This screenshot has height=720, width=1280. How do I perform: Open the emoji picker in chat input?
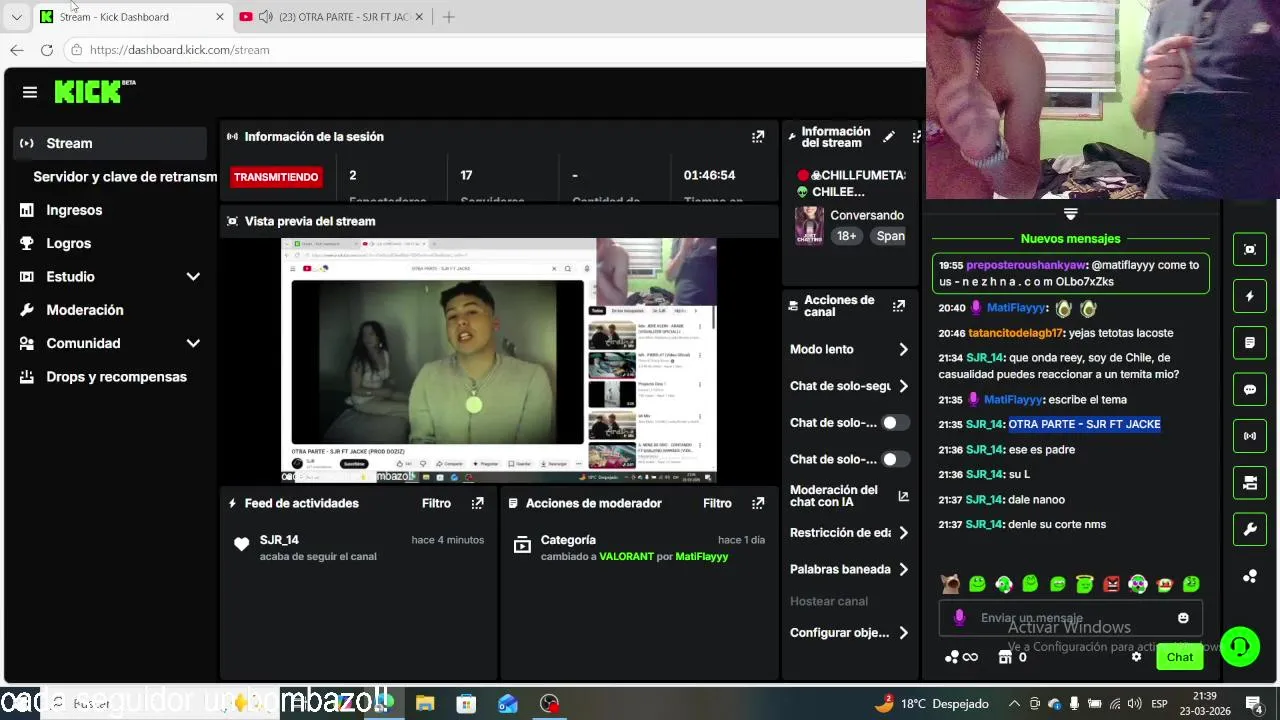(1183, 618)
